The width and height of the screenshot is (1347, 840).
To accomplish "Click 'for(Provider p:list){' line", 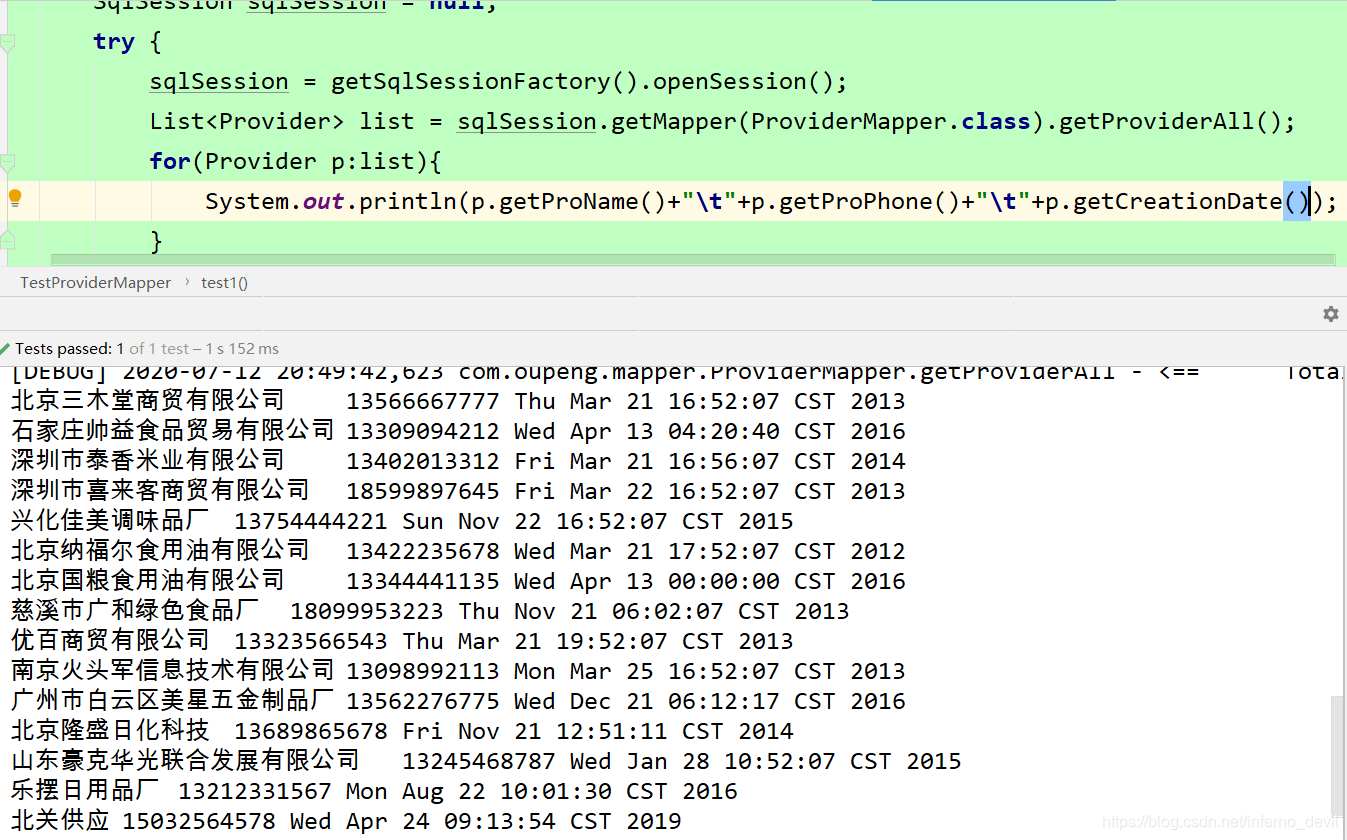I will tap(296, 162).
